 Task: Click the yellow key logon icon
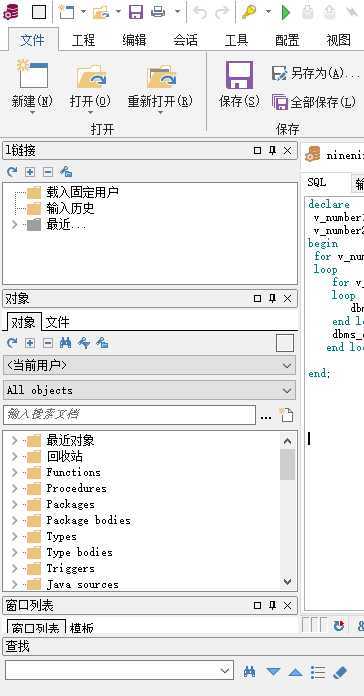(249, 12)
